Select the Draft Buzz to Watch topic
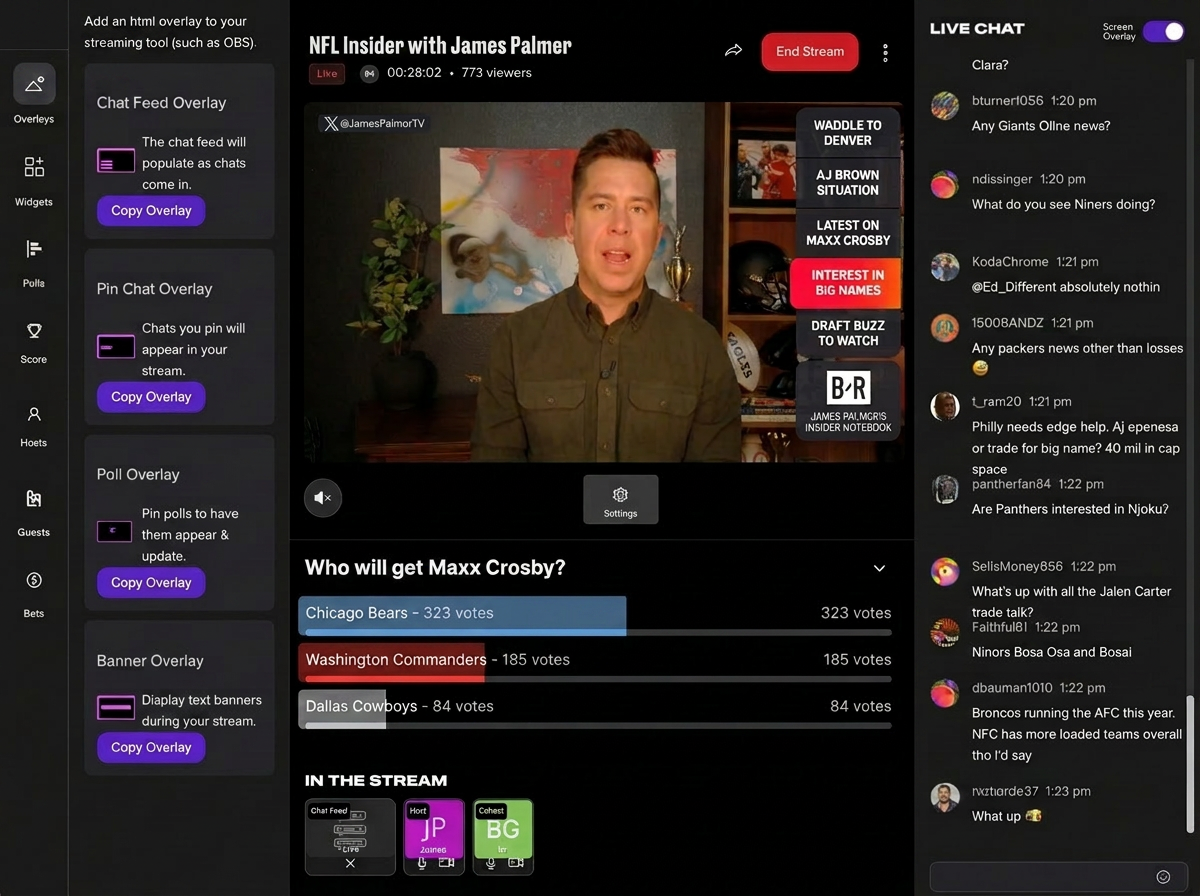 coord(848,333)
